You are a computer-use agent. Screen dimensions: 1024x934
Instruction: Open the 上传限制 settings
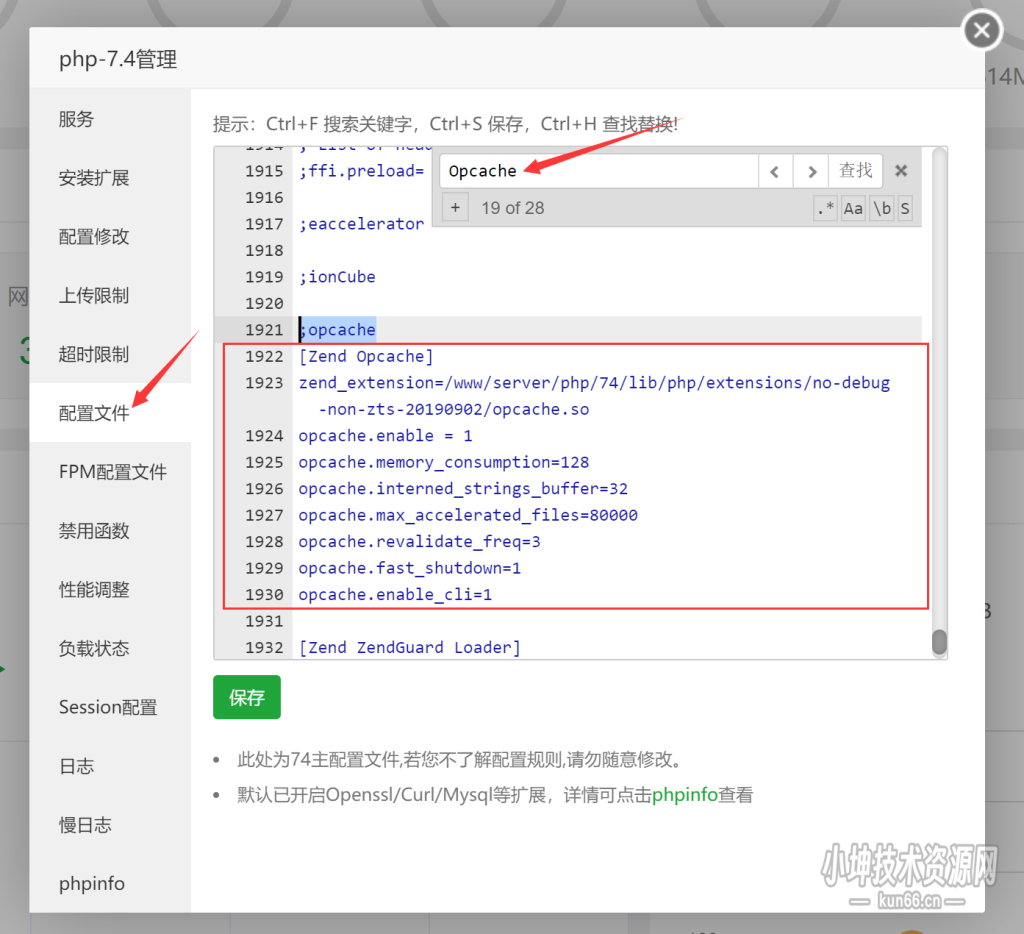[93, 295]
